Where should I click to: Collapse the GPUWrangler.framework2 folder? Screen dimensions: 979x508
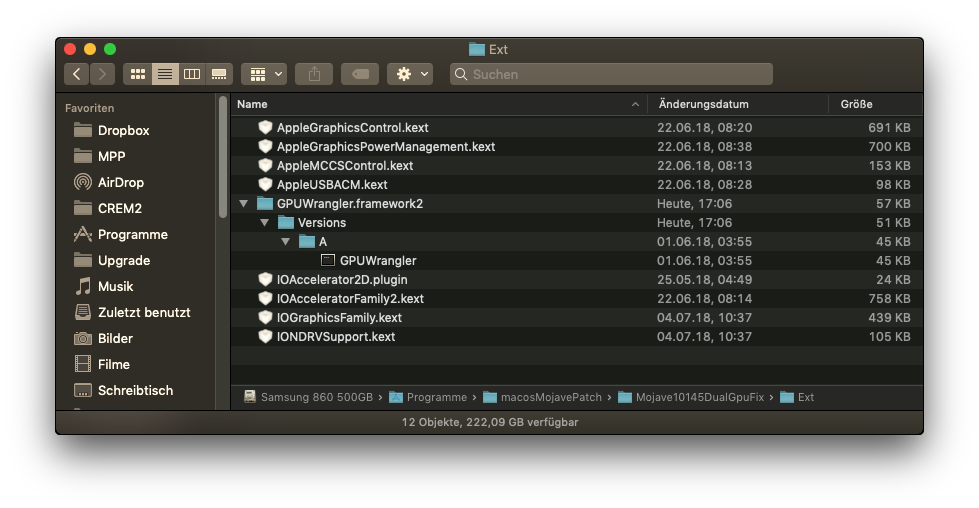coord(244,203)
